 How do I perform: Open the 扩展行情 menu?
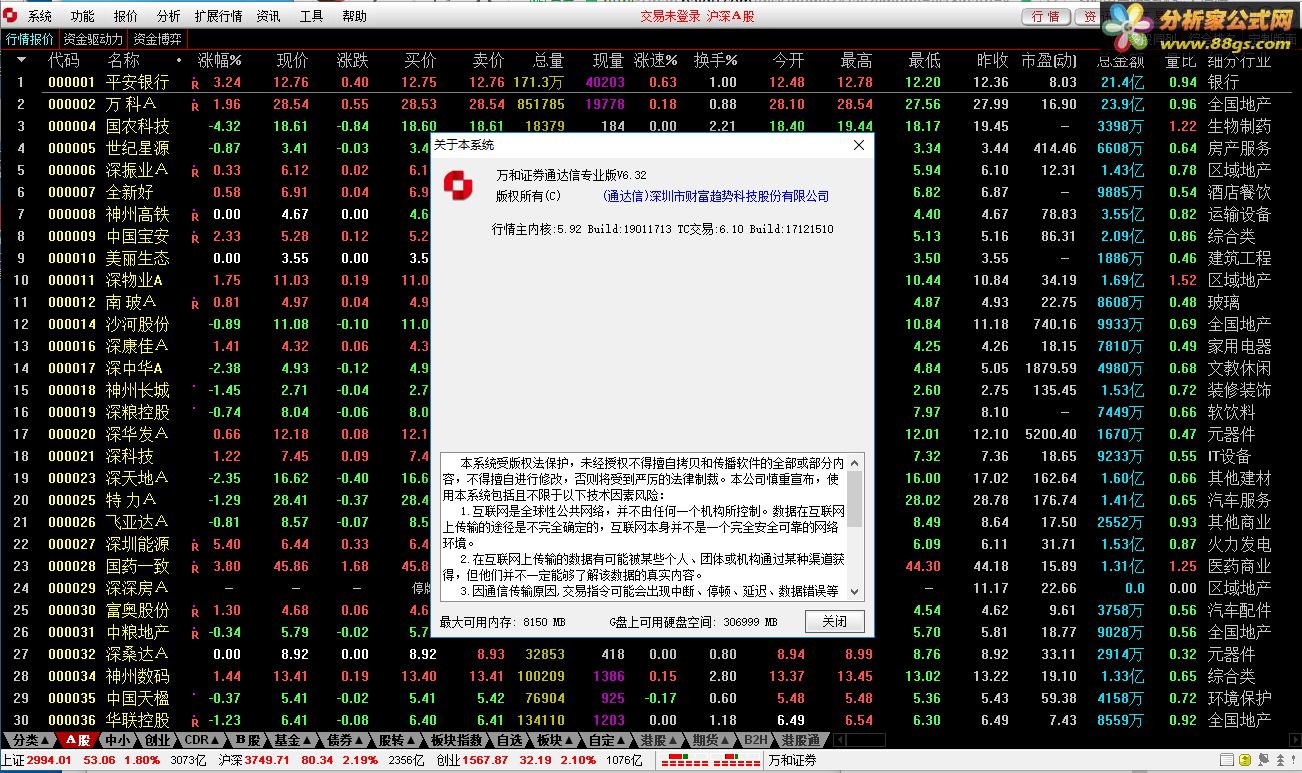pos(218,16)
